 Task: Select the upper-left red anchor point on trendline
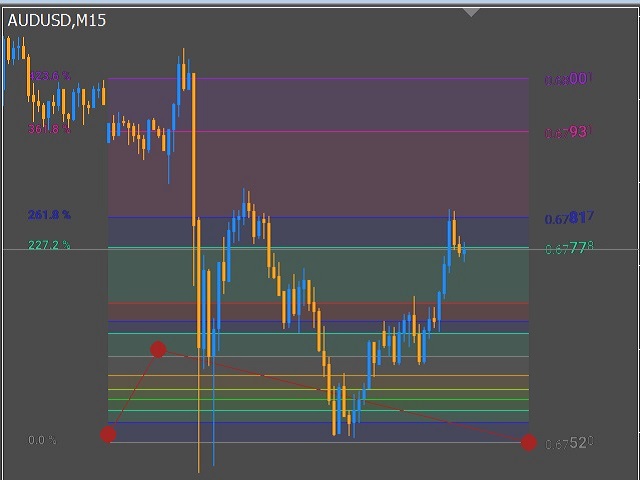[x=158, y=349]
